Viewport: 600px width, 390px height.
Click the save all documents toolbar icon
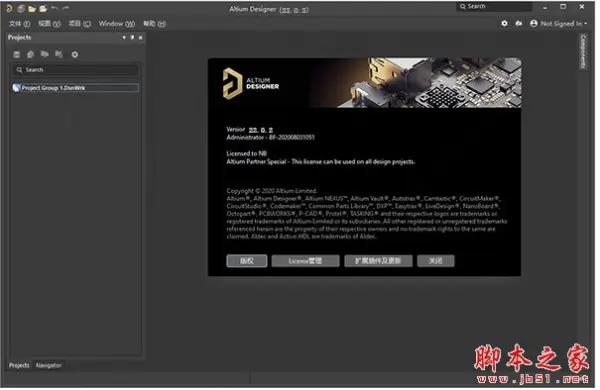pyautogui.click(x=21, y=8)
